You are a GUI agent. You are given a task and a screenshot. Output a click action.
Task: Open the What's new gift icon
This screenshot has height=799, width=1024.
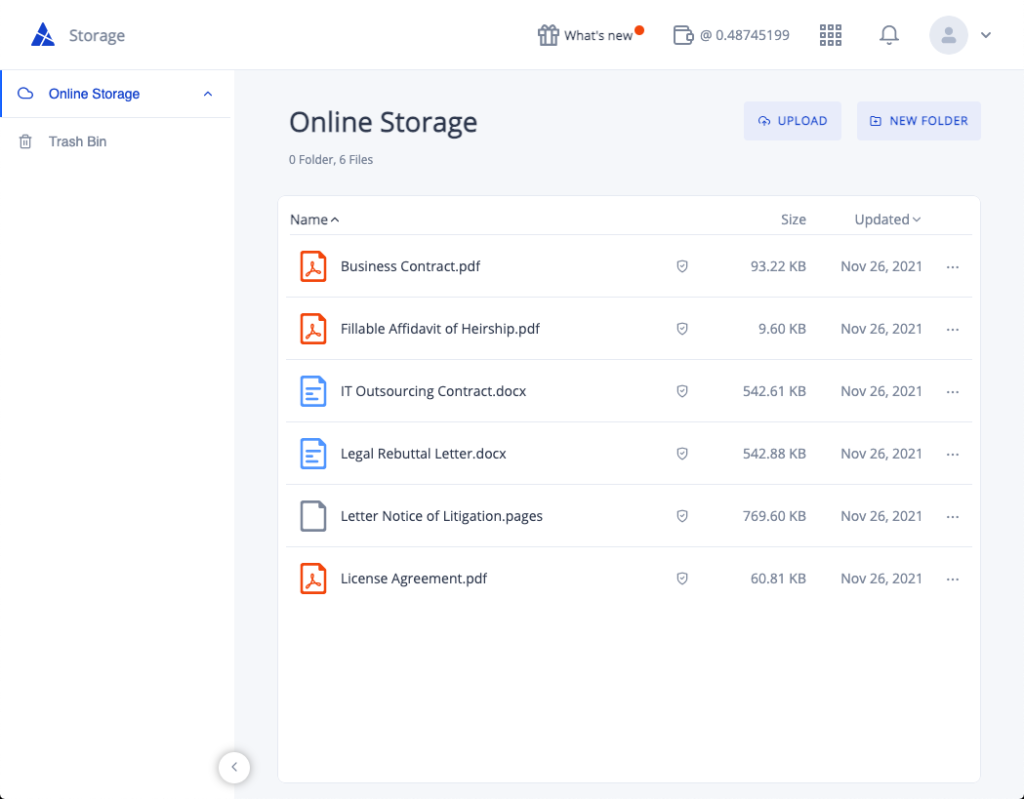pos(548,35)
